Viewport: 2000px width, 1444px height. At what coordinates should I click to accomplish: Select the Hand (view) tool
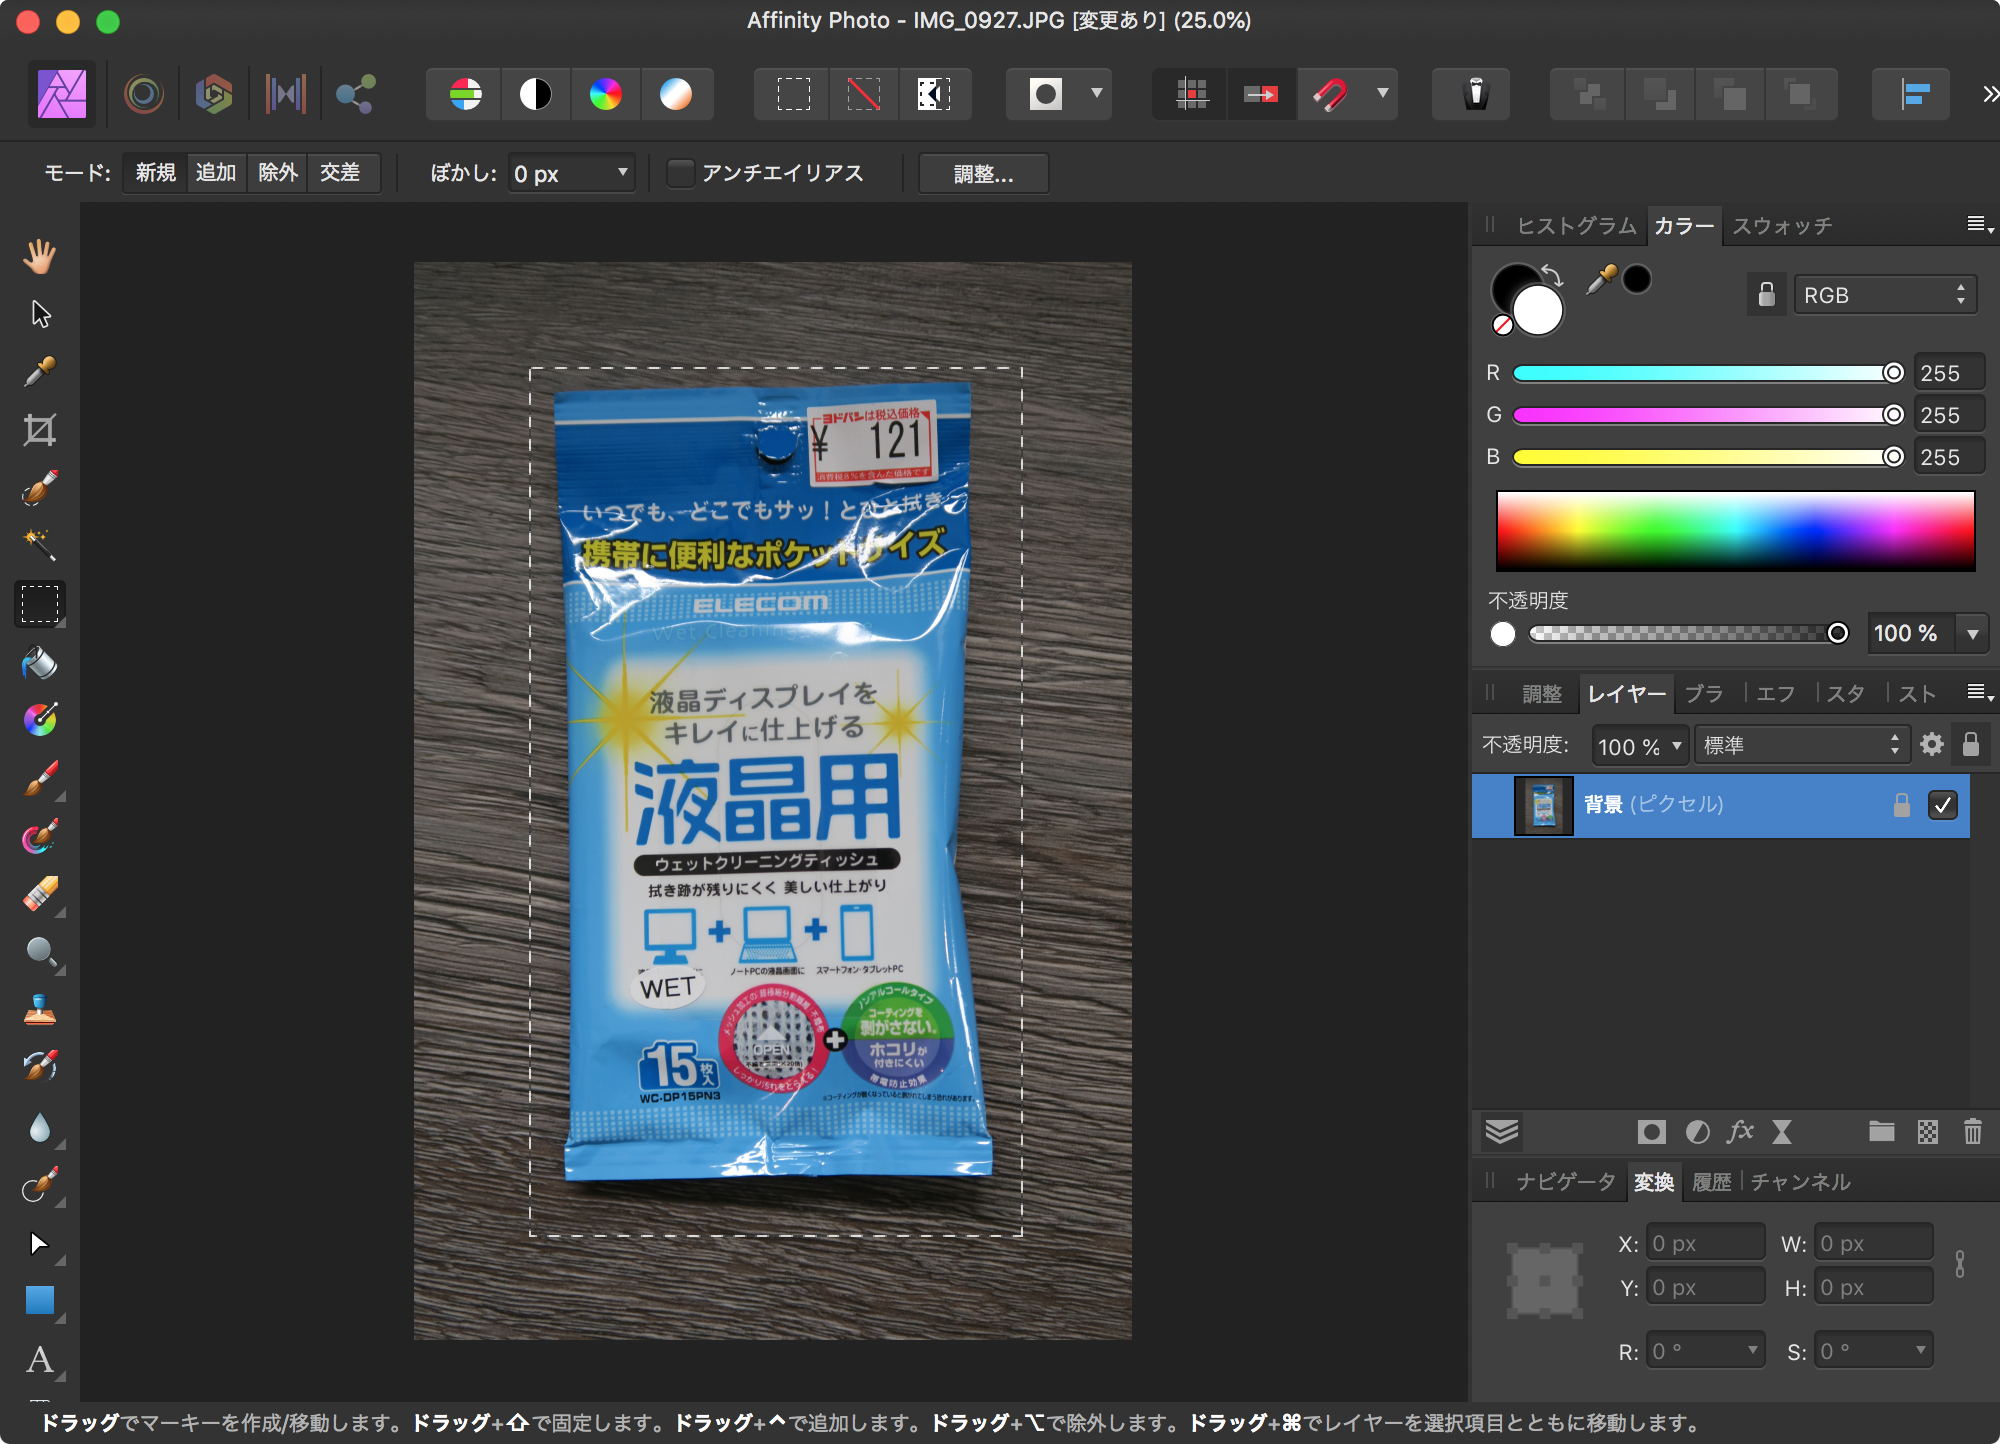39,256
